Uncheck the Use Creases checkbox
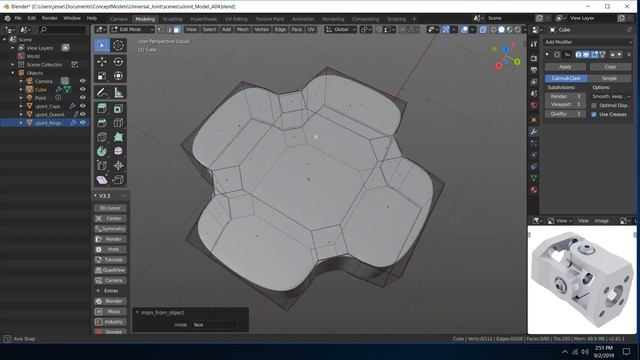Screen dimensions: 640x360 (x=594, y=115)
